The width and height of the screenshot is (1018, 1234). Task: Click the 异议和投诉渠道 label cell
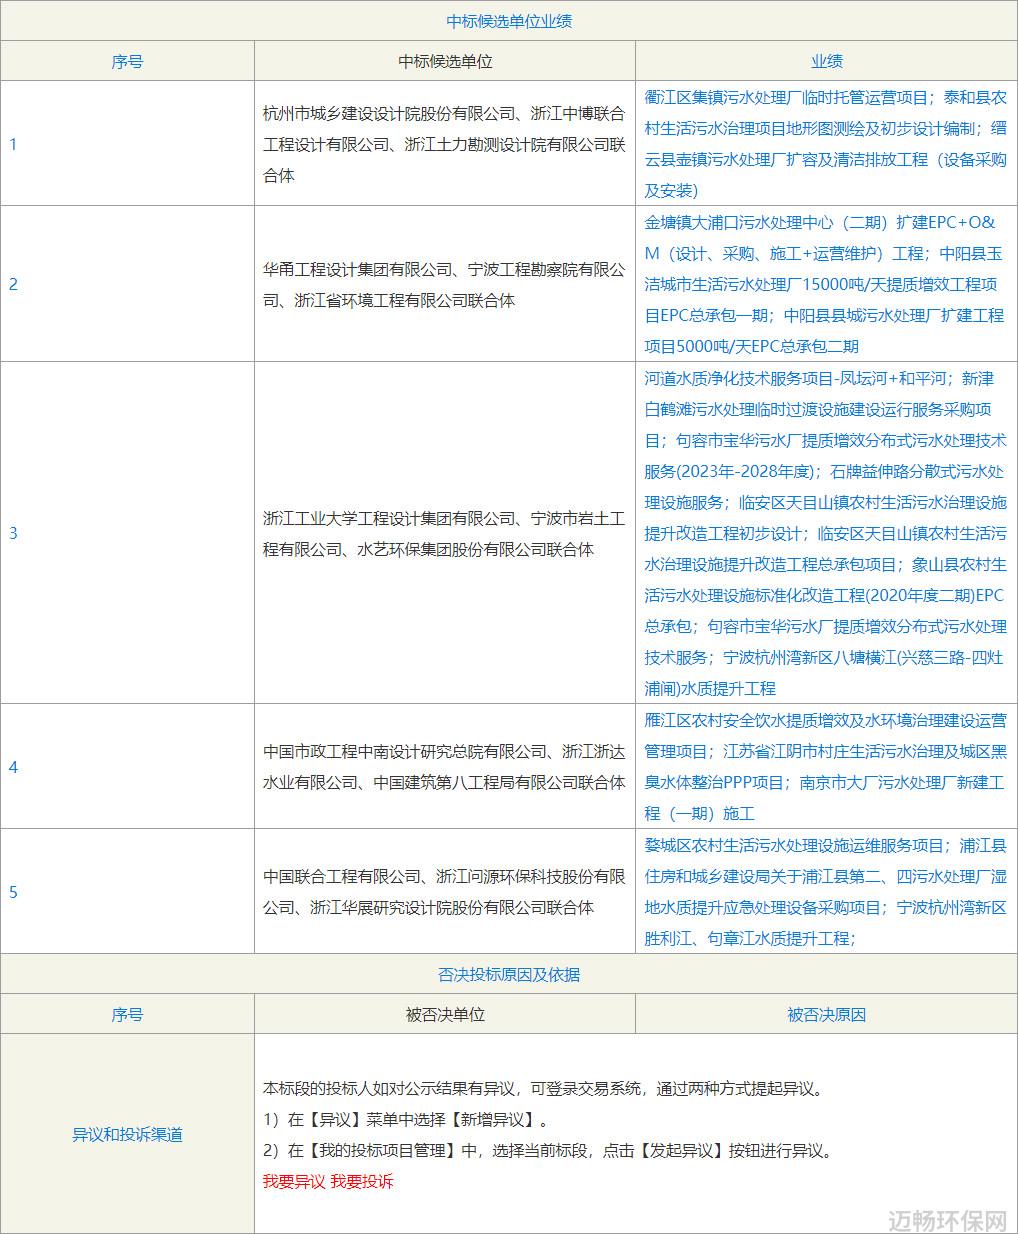click(127, 1134)
